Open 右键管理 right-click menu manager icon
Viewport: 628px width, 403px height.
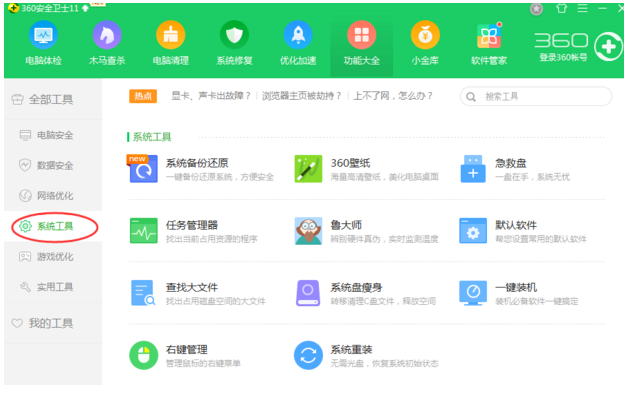144,355
